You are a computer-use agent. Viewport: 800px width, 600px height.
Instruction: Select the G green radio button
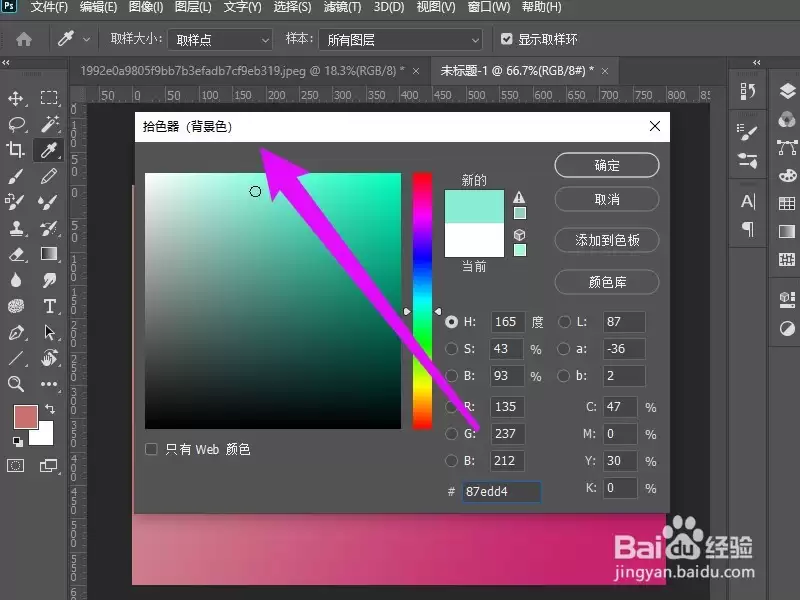pyautogui.click(x=452, y=434)
